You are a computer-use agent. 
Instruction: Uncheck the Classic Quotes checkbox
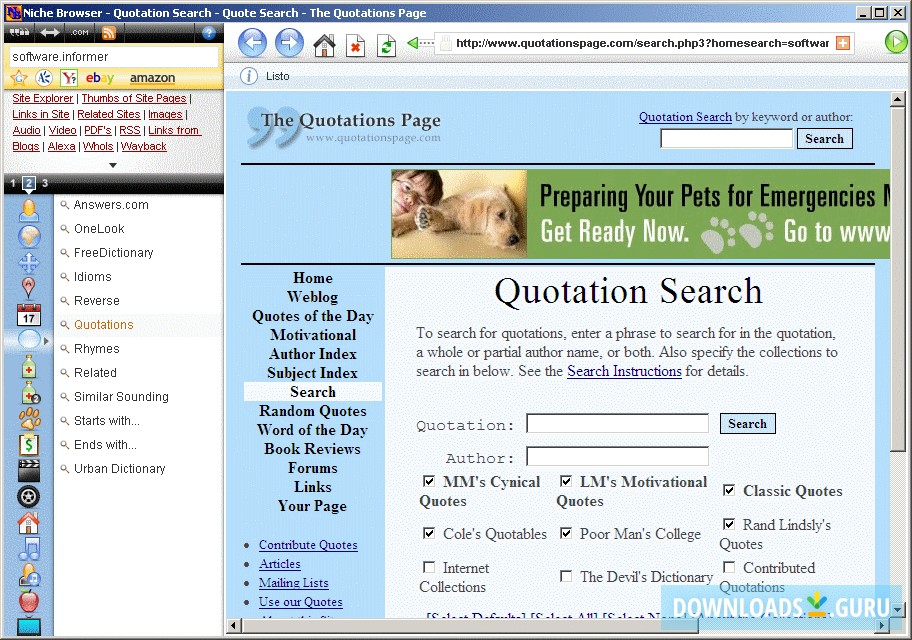tap(729, 490)
